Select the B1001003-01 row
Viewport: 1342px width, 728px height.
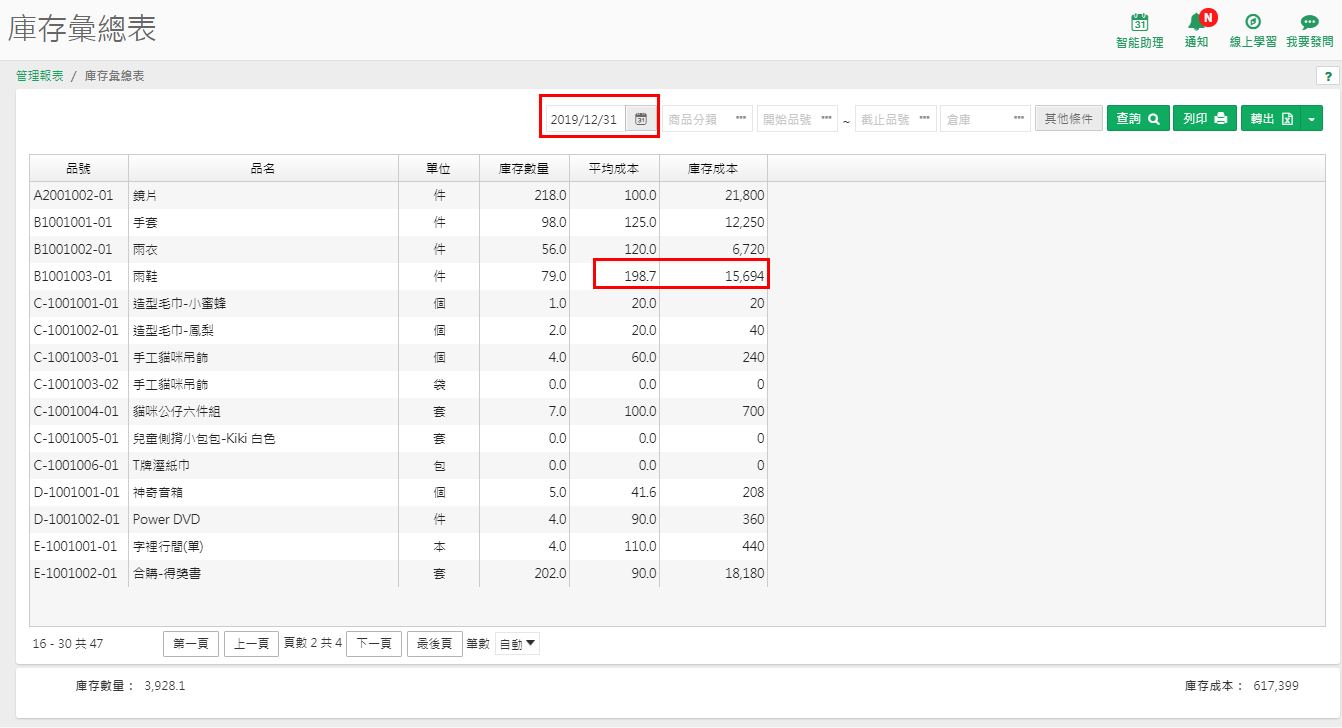398,276
